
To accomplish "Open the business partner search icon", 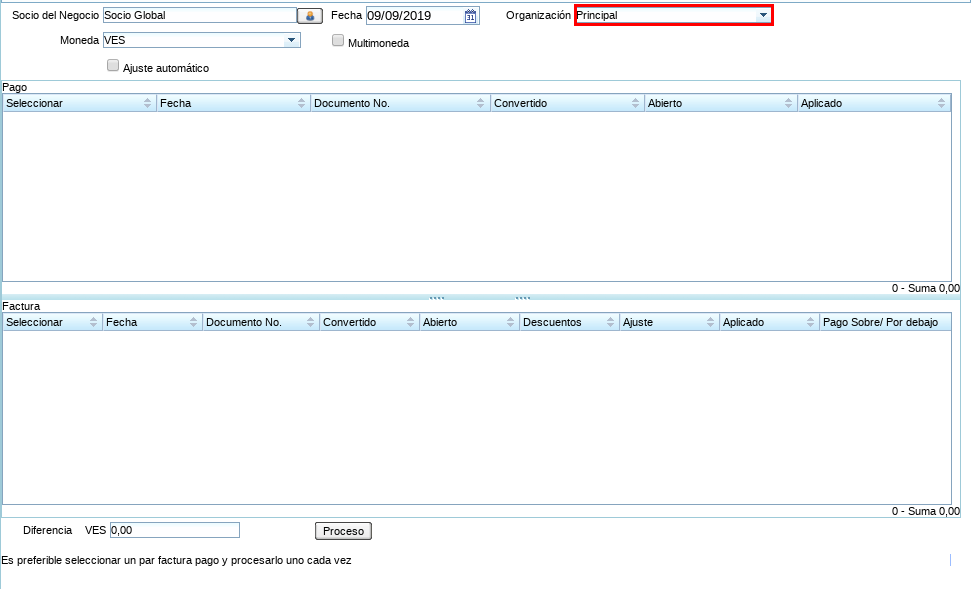I will [310, 16].
